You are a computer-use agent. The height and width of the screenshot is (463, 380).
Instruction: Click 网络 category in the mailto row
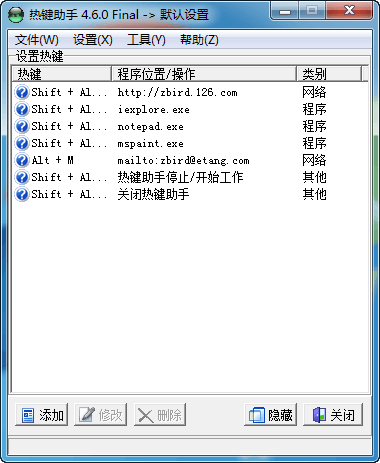point(314,160)
